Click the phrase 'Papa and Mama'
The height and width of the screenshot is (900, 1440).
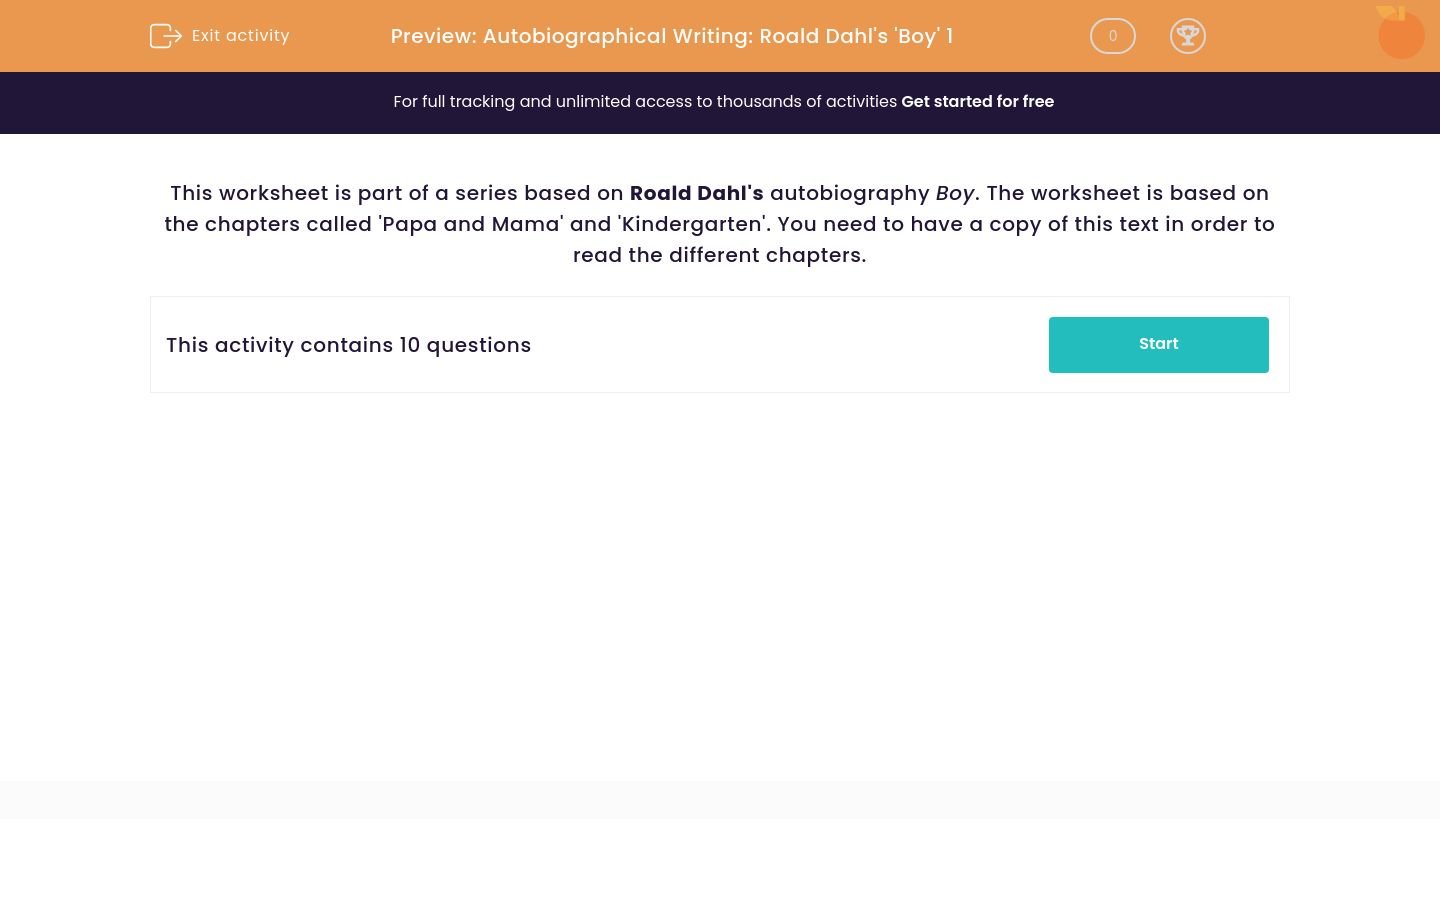pos(467,224)
